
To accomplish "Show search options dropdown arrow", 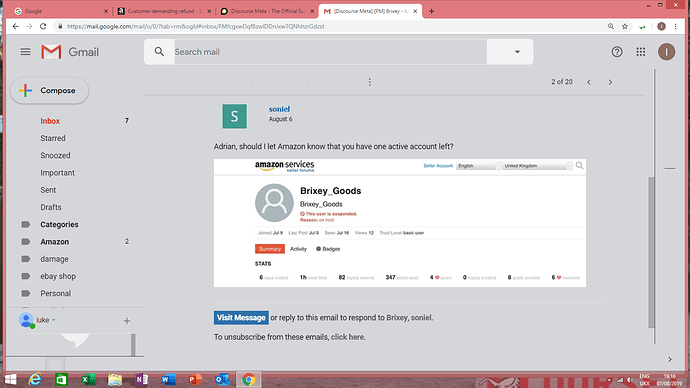I will click(x=518, y=52).
